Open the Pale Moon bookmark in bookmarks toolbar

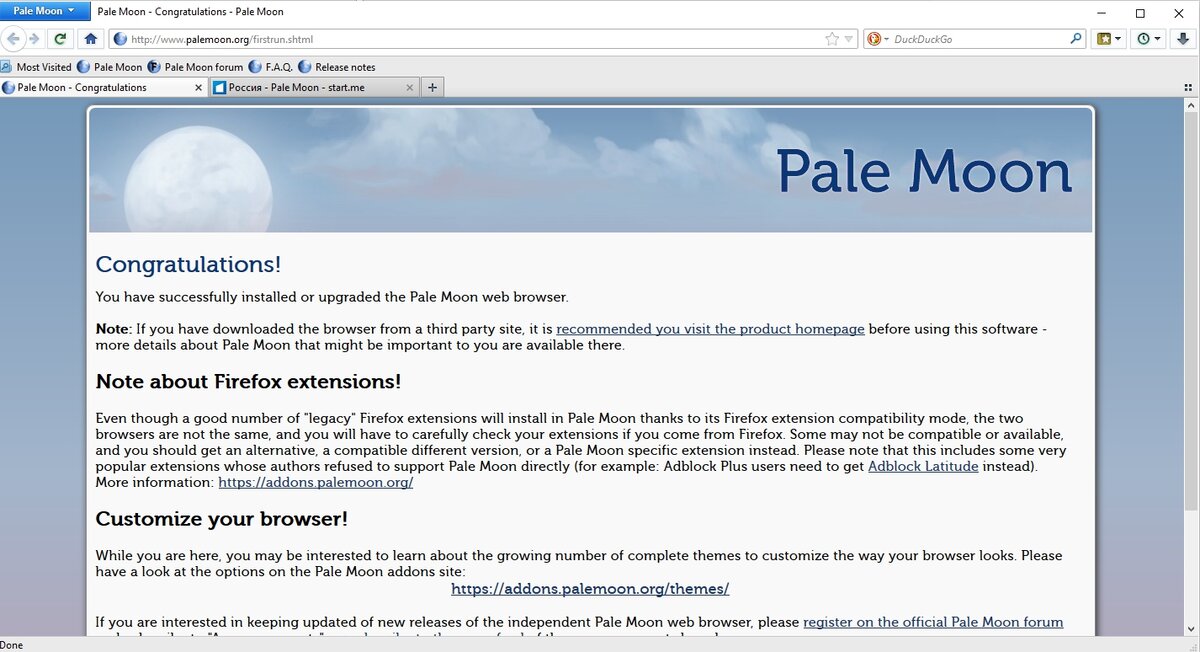coord(110,67)
